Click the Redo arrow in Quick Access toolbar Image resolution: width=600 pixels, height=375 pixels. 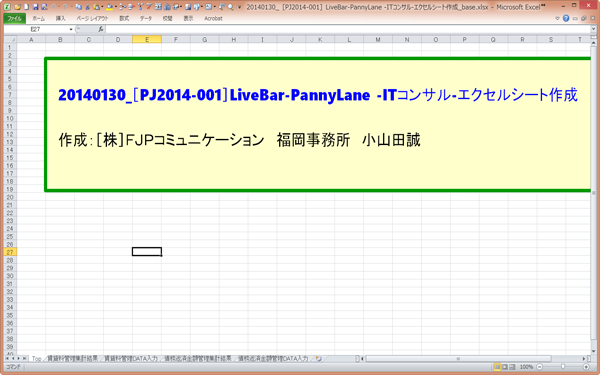65,7
